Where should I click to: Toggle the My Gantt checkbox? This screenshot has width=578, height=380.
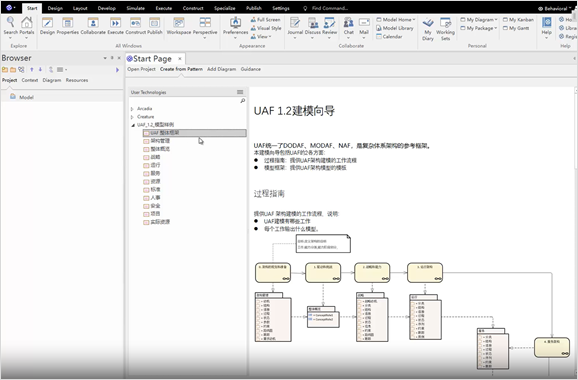click(x=505, y=28)
